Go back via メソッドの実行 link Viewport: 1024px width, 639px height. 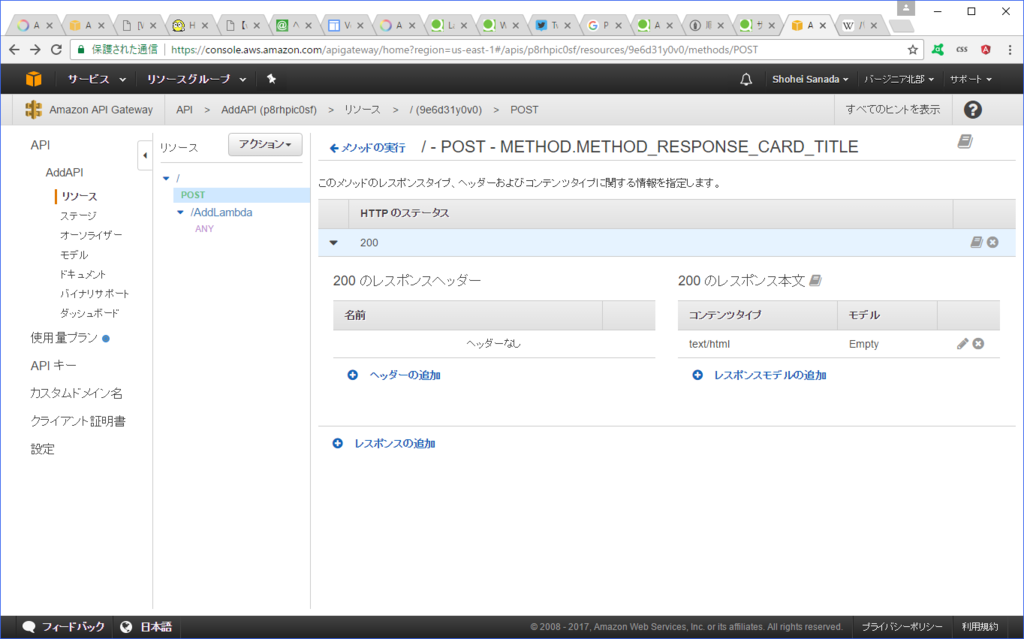click(x=368, y=148)
